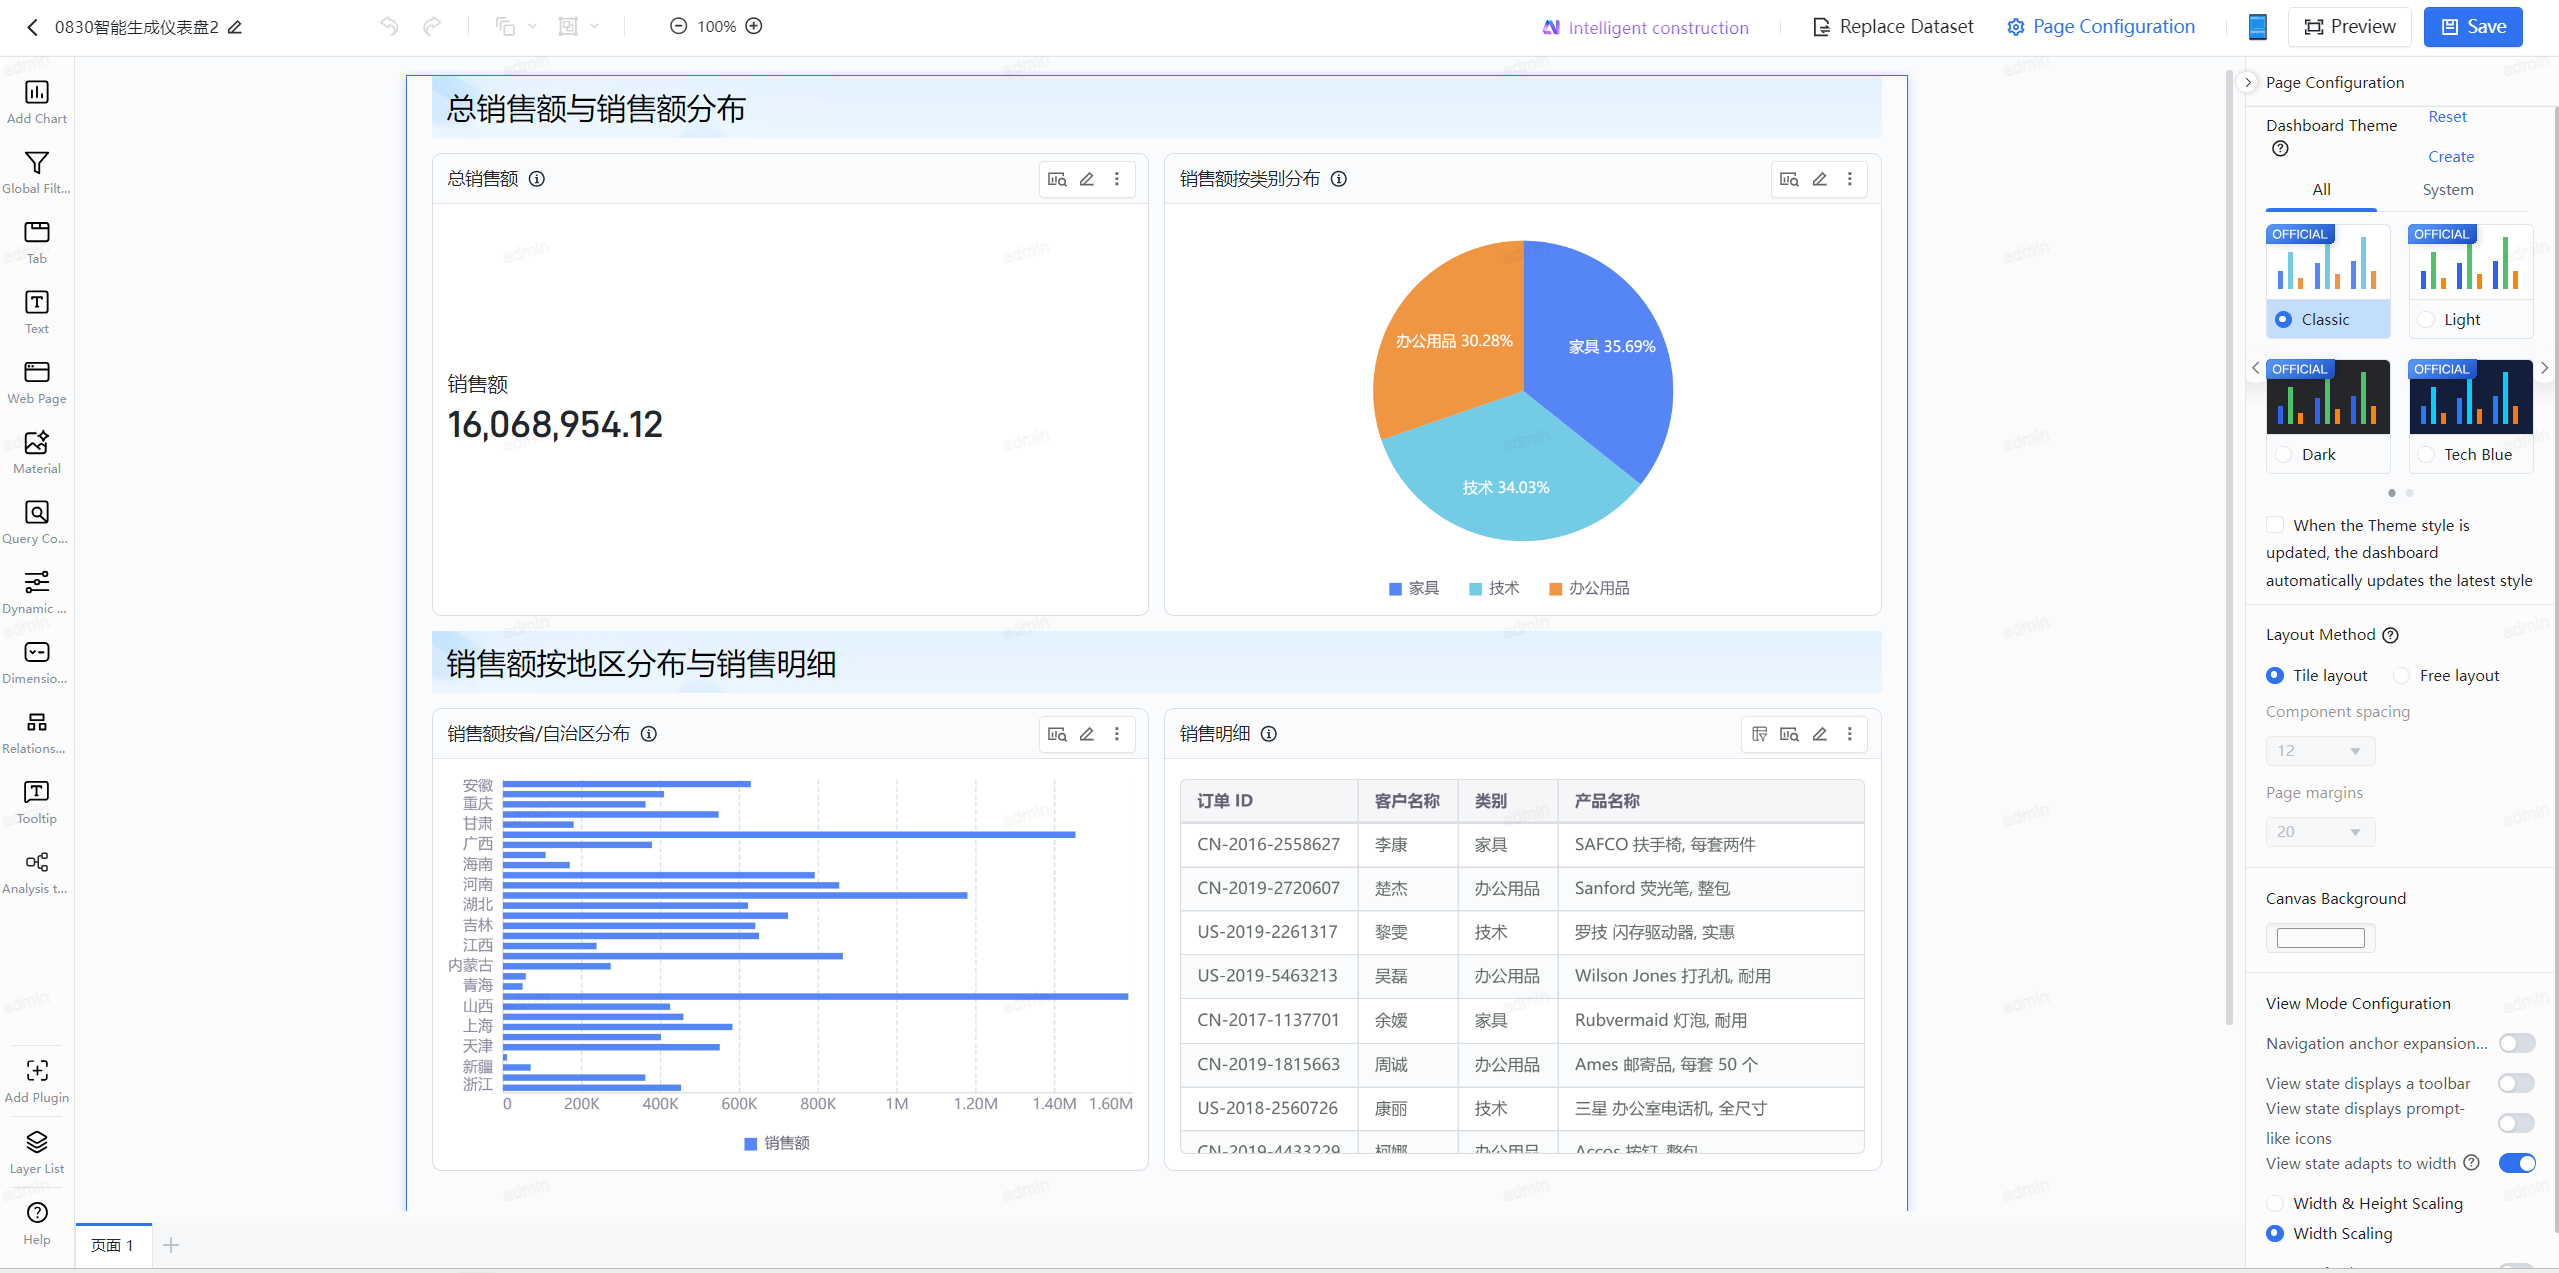This screenshot has height=1273, width=2559.
Task: Go to previous theme page arrow
Action: pyautogui.click(x=2255, y=368)
